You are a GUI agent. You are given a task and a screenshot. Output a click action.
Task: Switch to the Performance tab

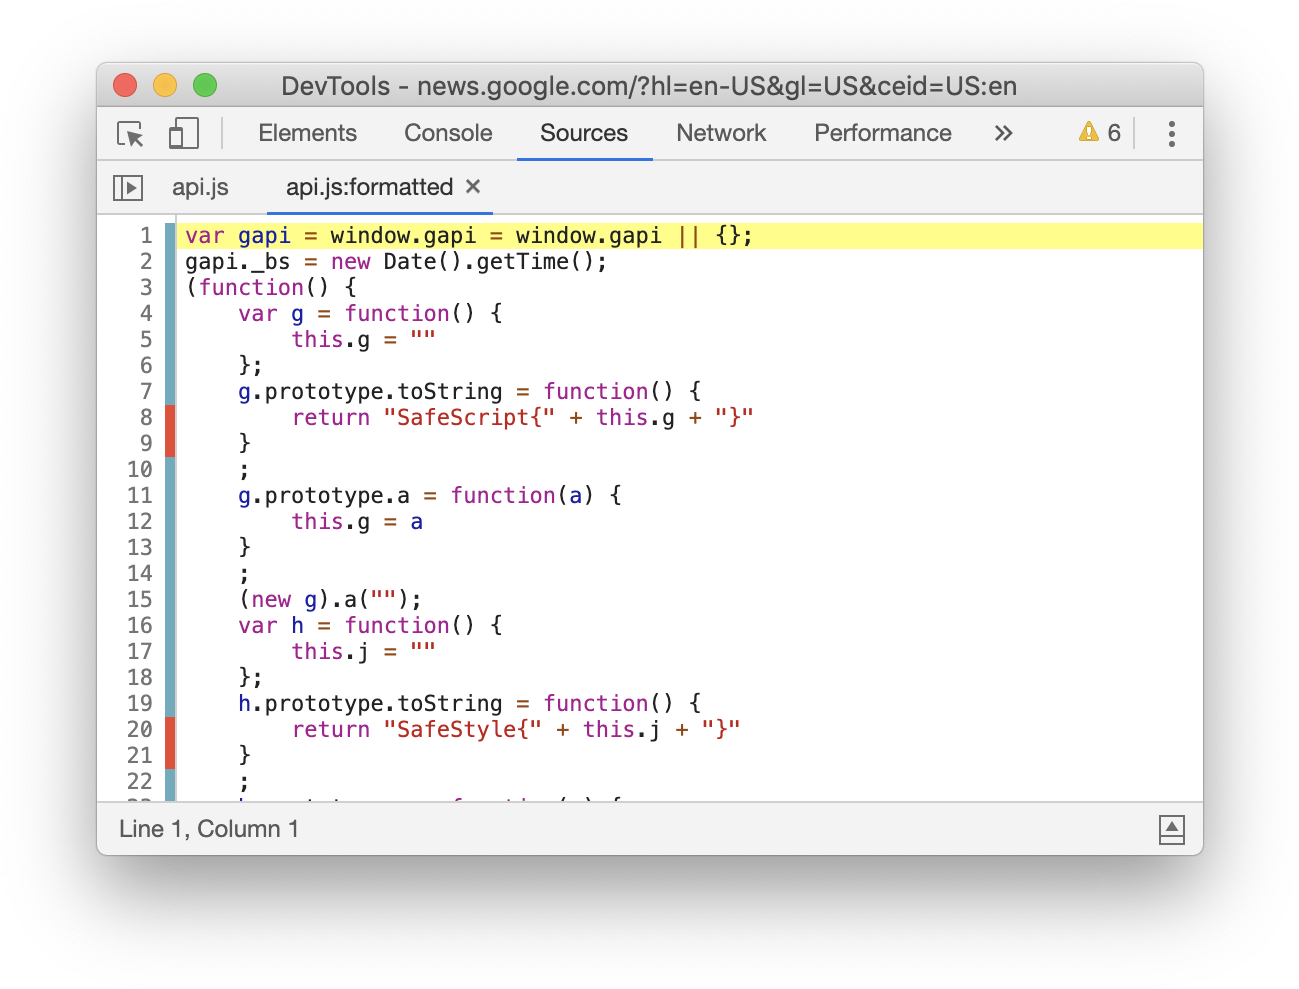point(882,133)
